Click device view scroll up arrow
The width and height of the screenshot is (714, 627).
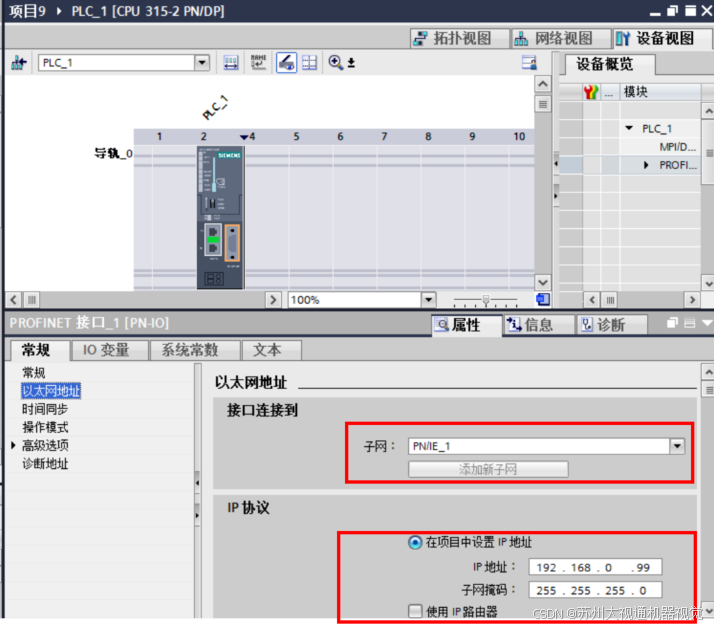point(543,84)
